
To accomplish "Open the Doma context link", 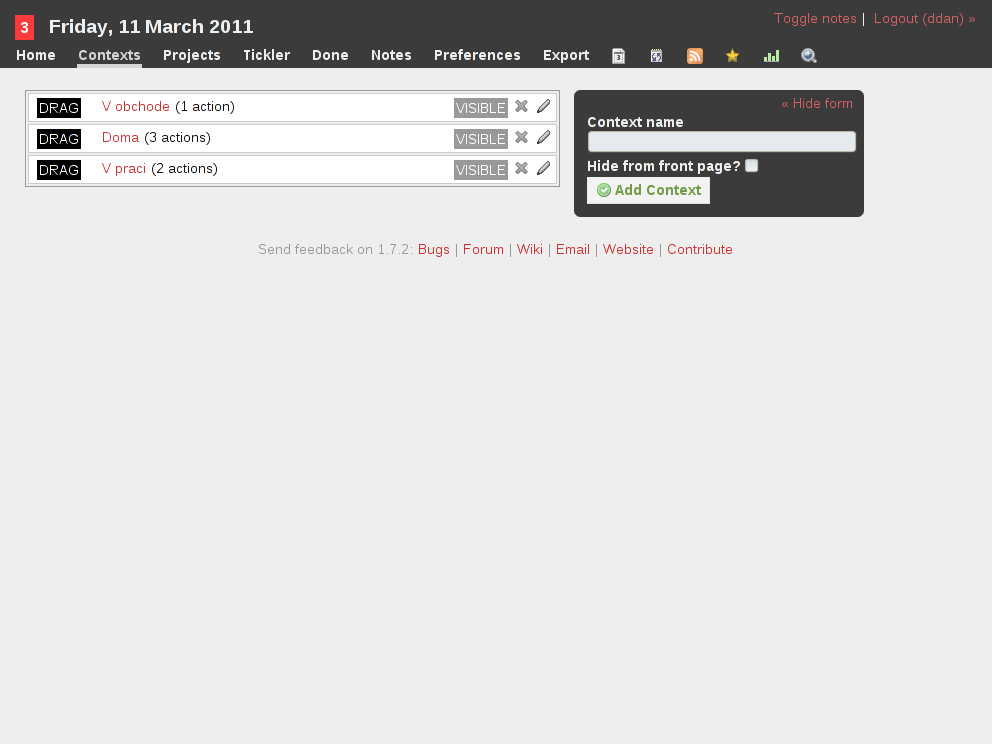I will pos(120,137).
